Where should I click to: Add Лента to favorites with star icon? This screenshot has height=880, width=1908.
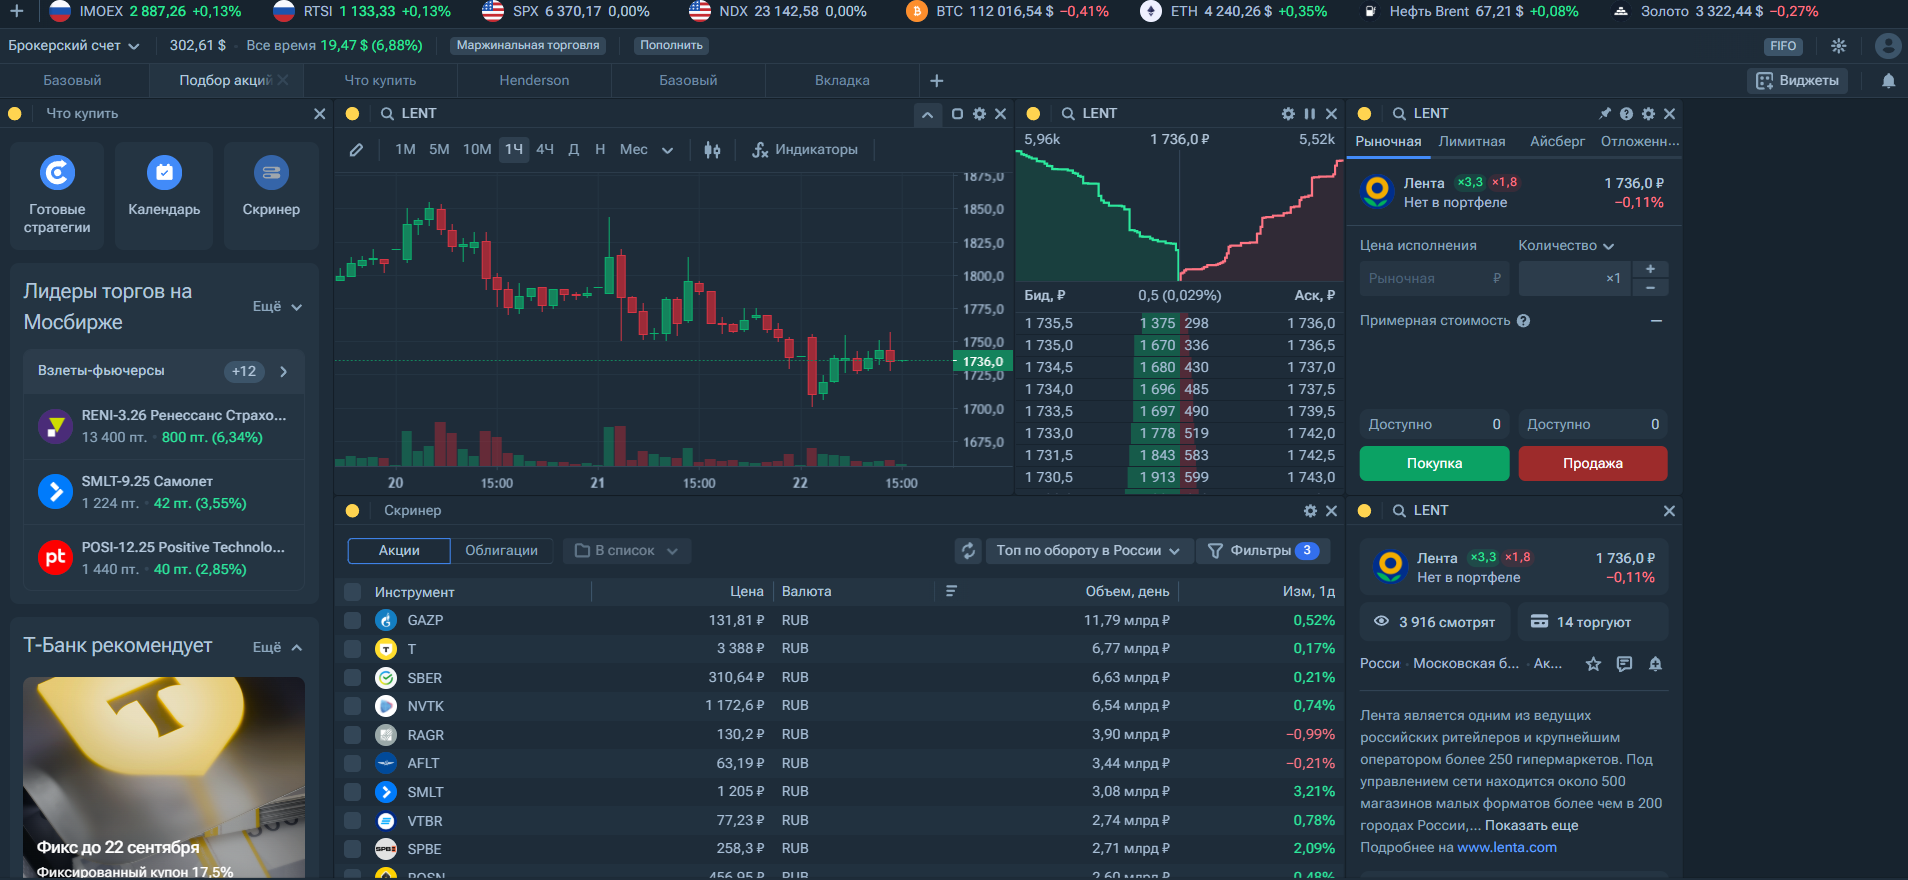[x=1593, y=664]
